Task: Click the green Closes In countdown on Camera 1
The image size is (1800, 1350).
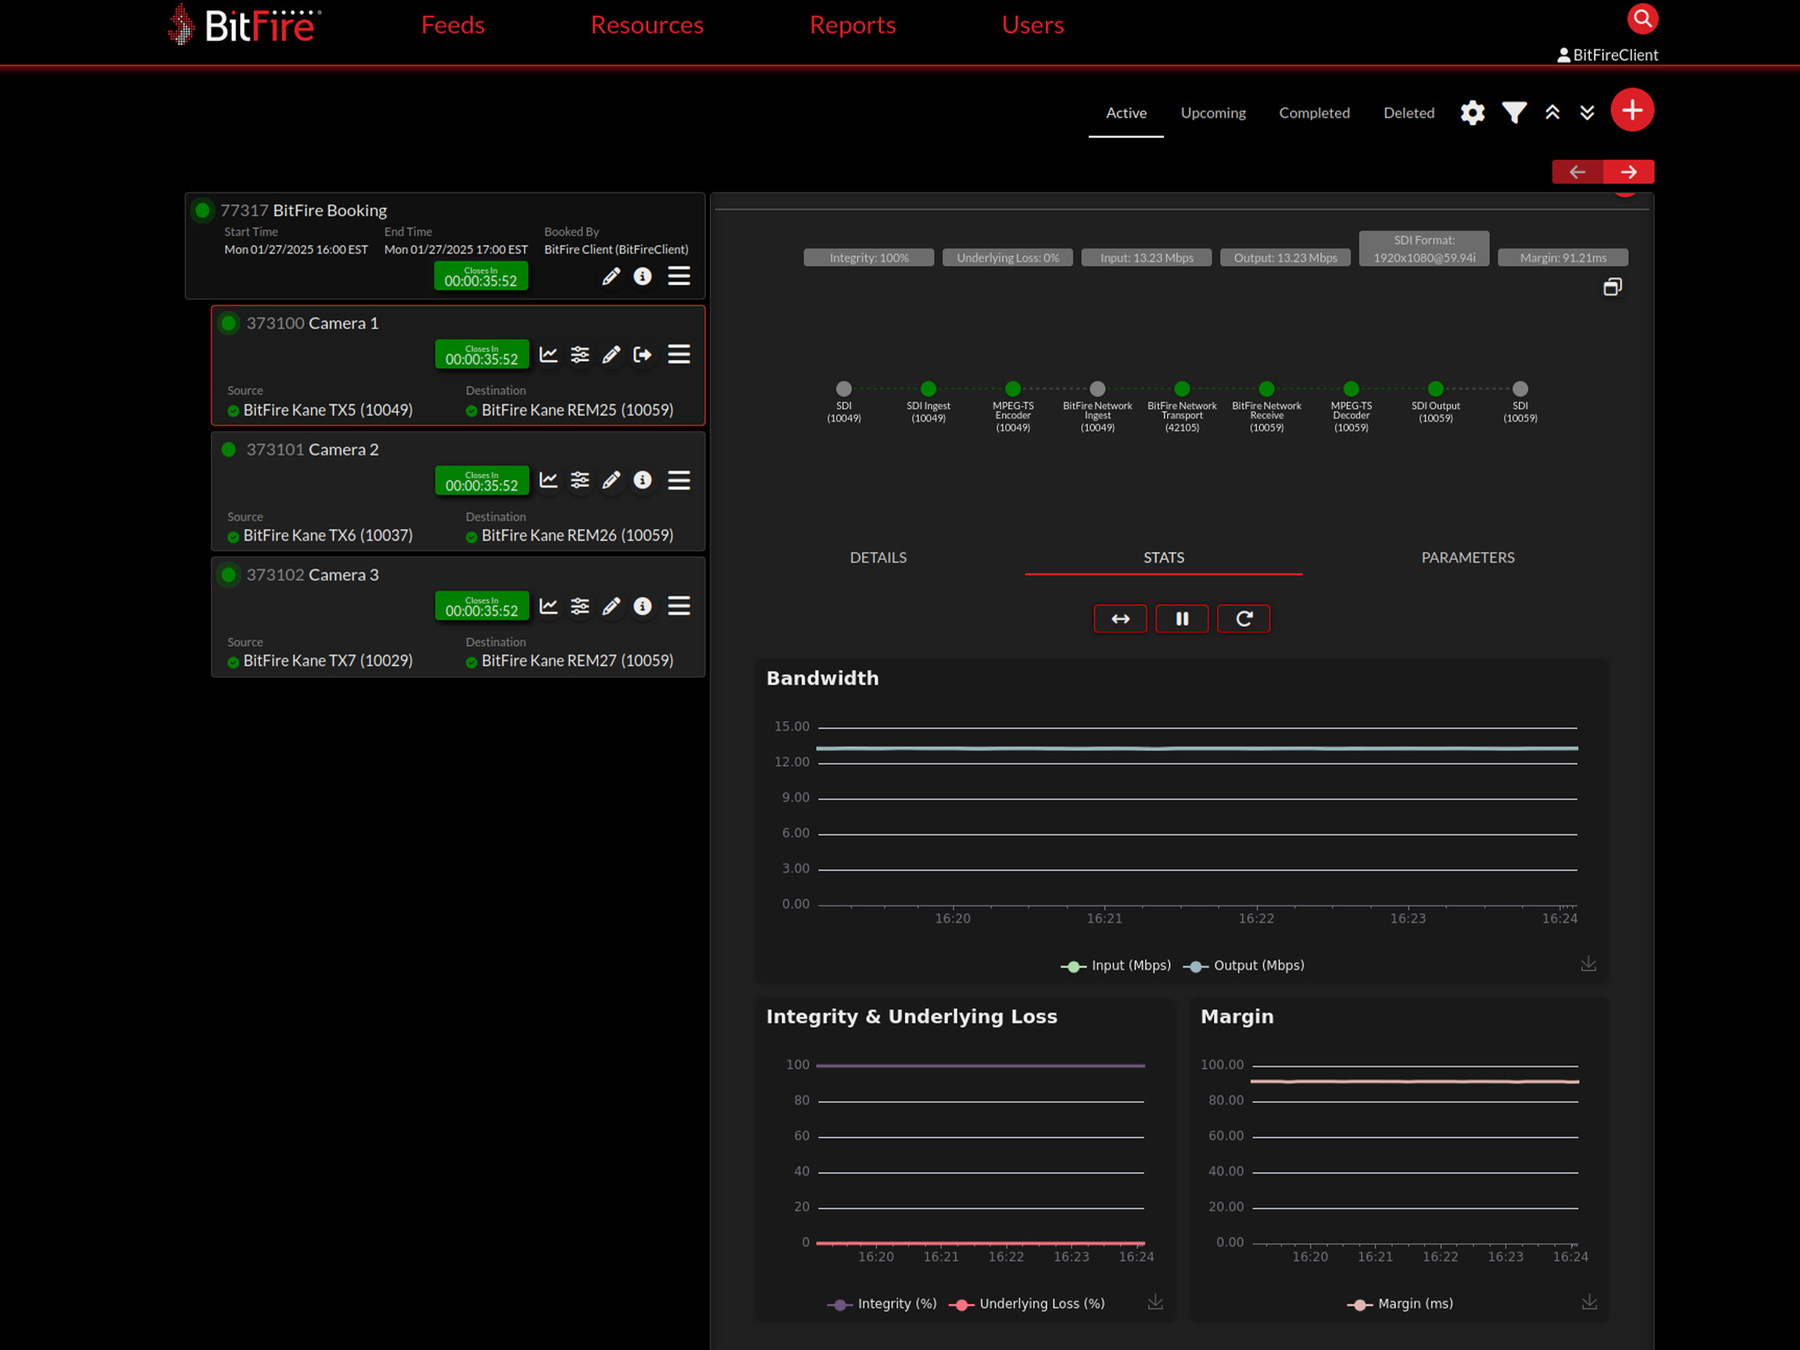Action: (x=481, y=354)
